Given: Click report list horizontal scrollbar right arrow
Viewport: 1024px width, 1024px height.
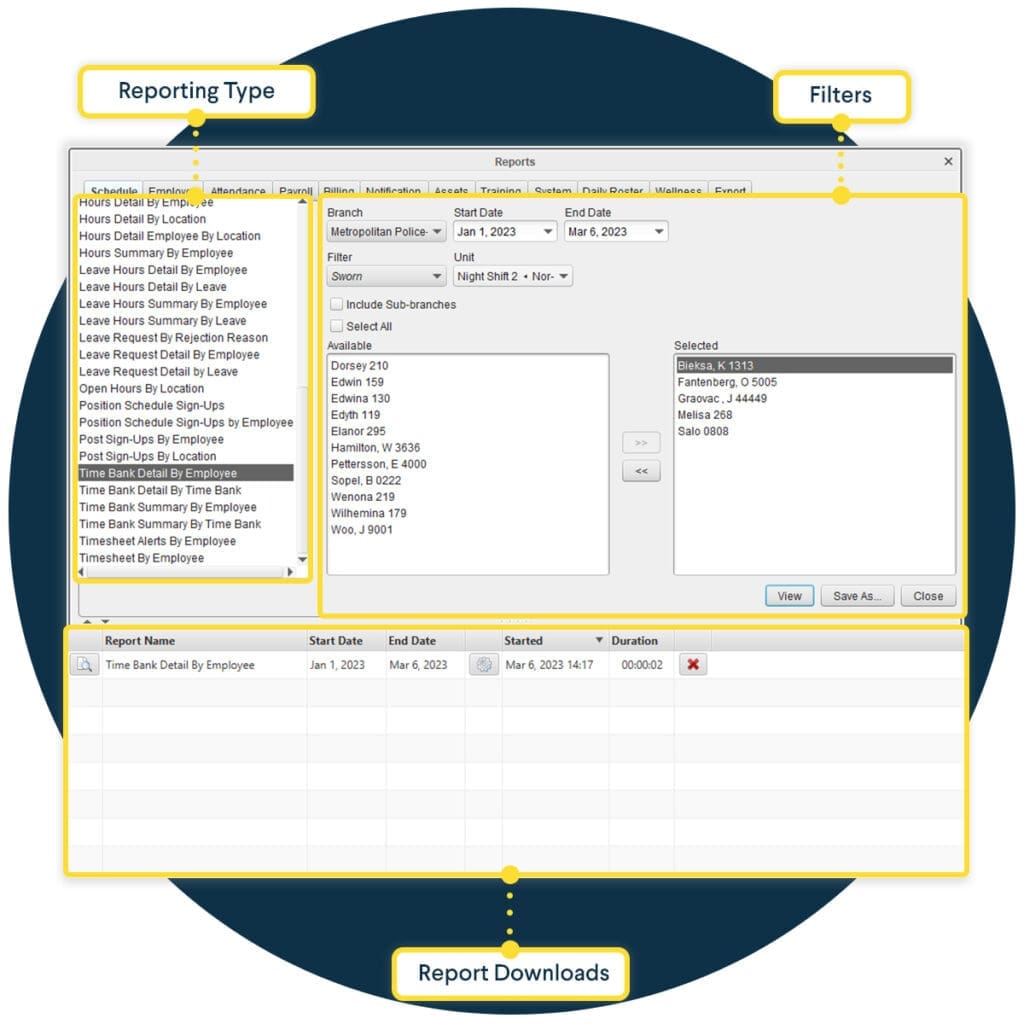Looking at the screenshot, I should tap(291, 572).
